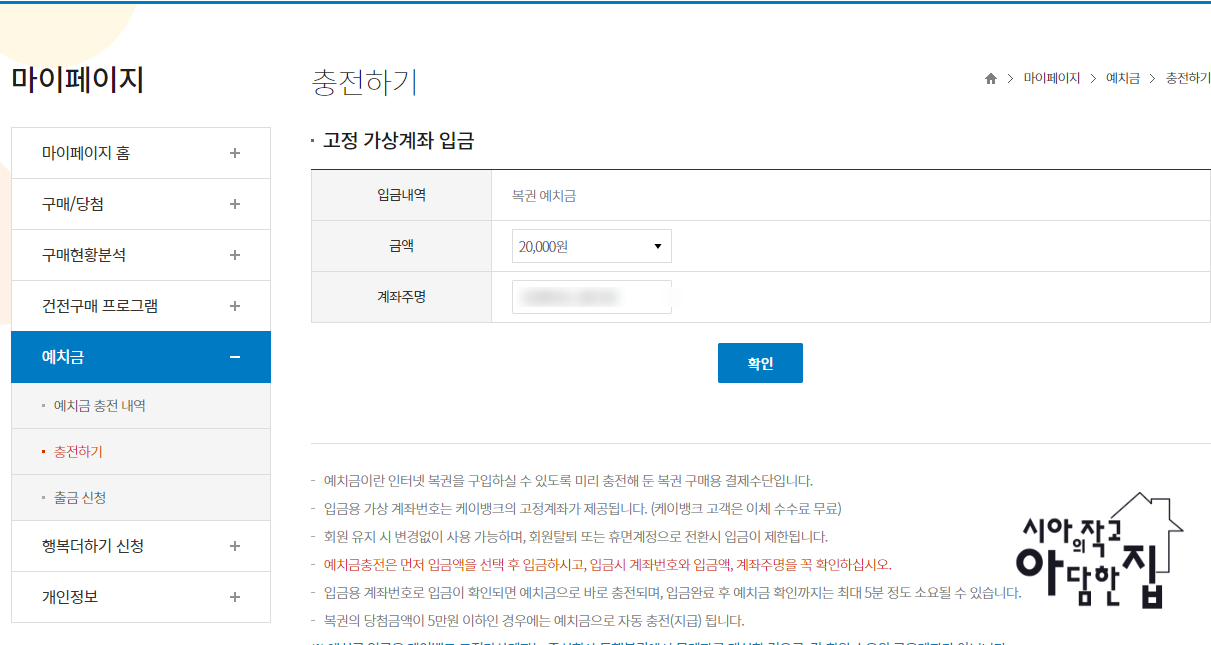Click the 고정 가상계좌 입금 heading
The image size is (1211, 645).
click(x=398, y=141)
